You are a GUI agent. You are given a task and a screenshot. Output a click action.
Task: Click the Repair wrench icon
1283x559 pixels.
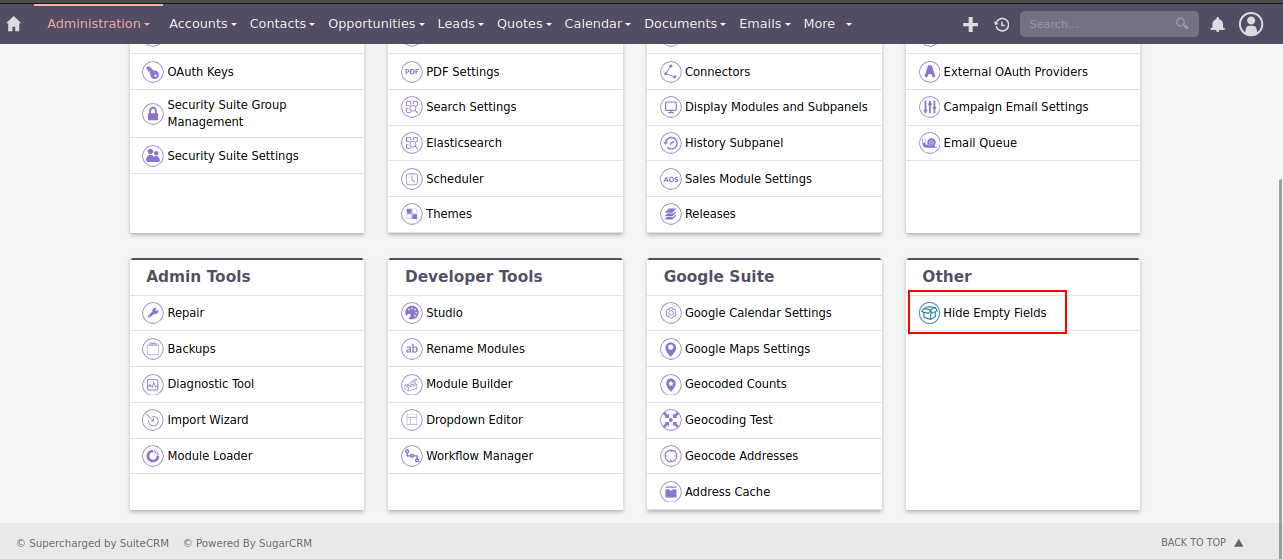point(152,313)
